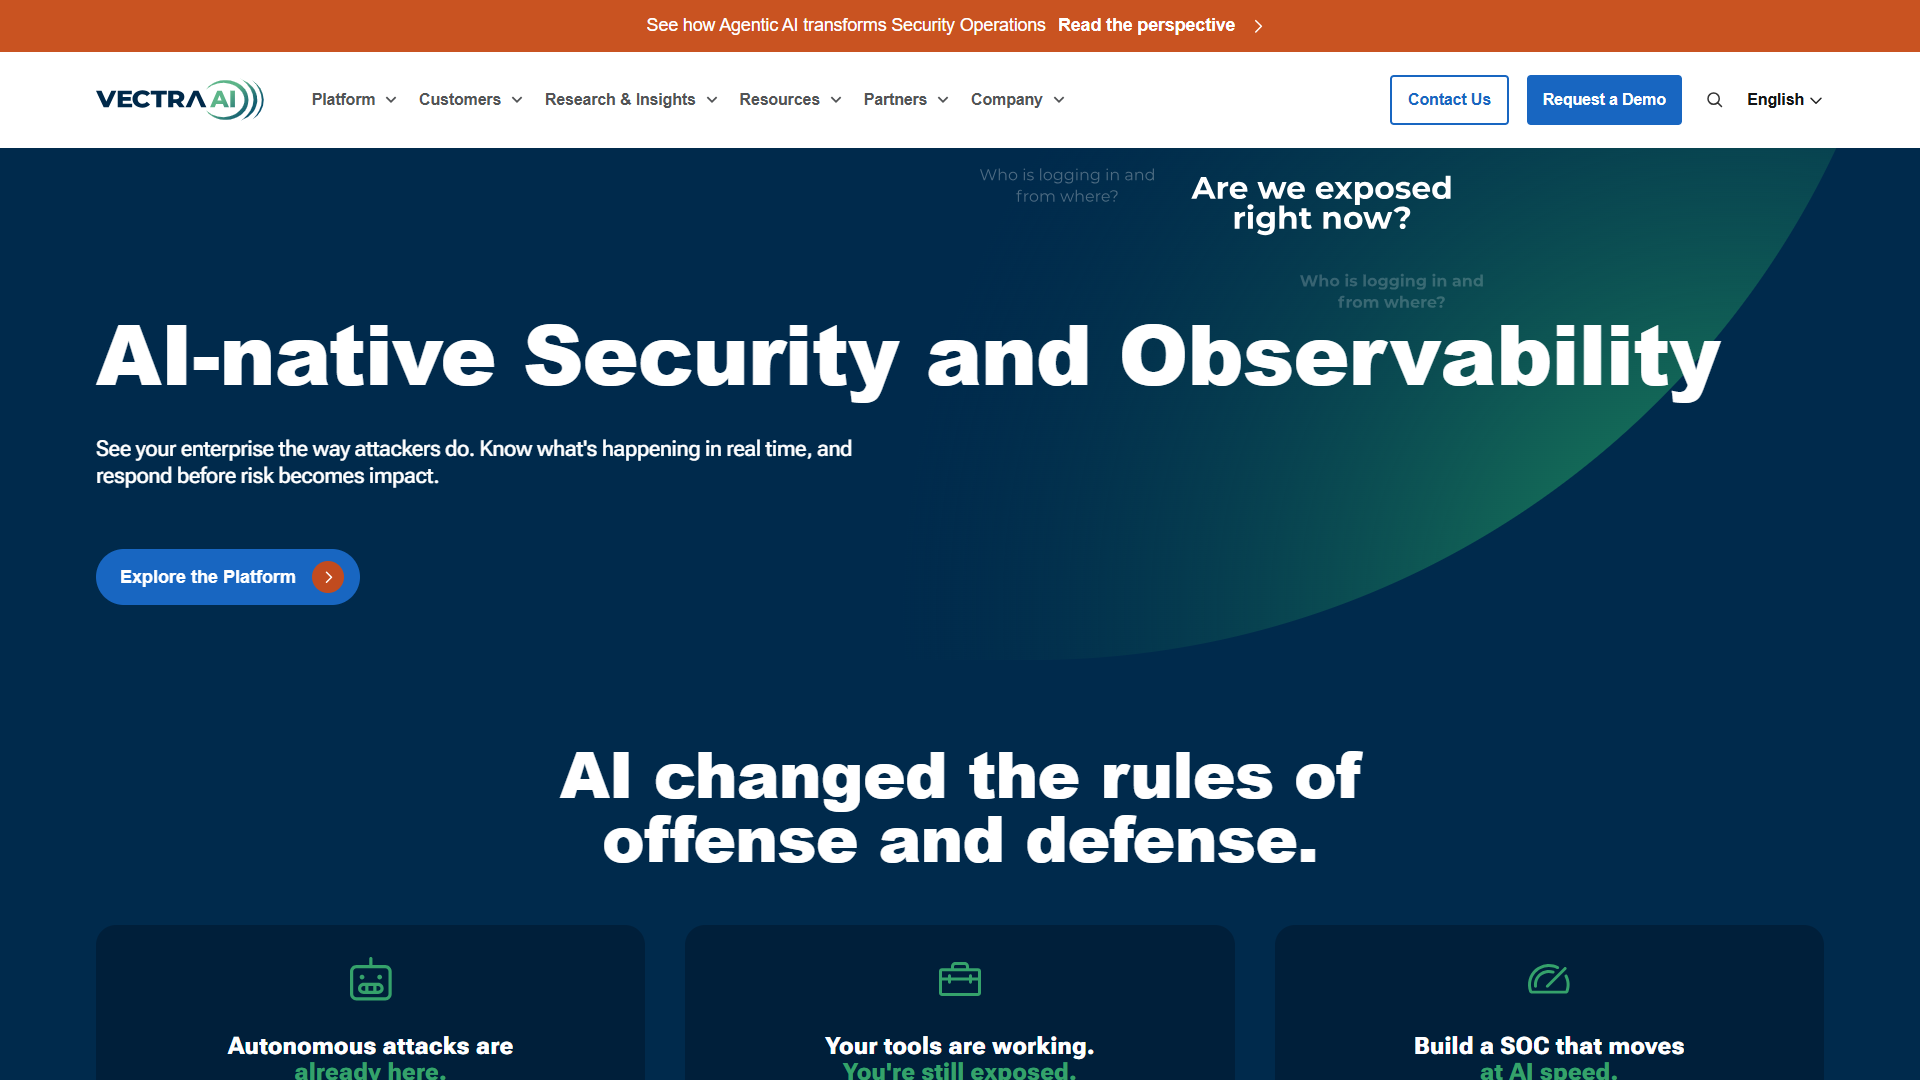Screen dimensions: 1920x1080
Task: Click the 'See your enterprise the way attackers do' paragraph
Action: (474, 462)
